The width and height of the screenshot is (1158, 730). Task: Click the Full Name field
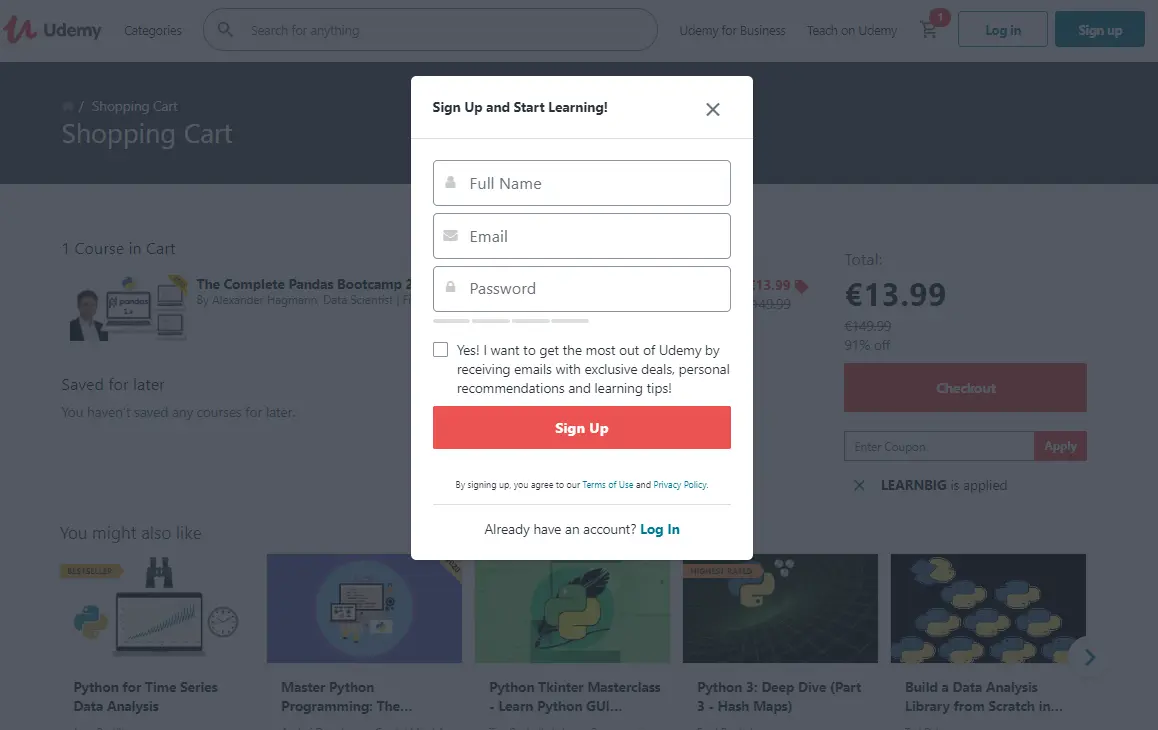pyautogui.click(x=582, y=183)
